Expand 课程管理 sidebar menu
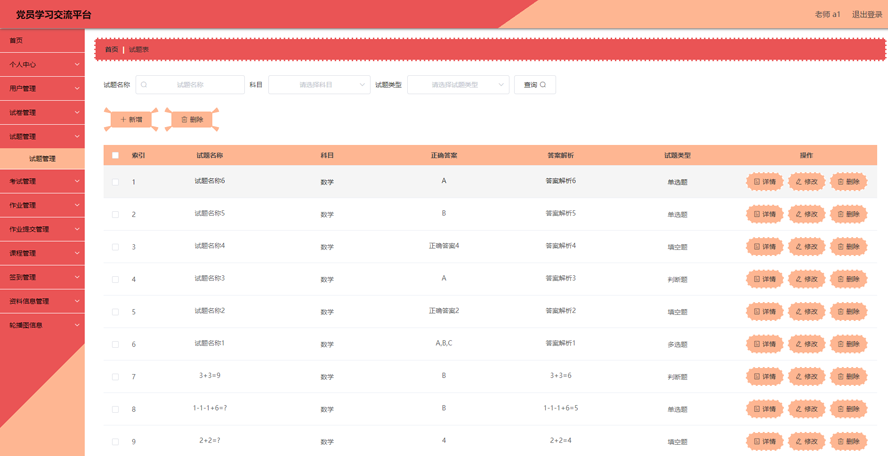The width and height of the screenshot is (888, 456). coord(42,253)
